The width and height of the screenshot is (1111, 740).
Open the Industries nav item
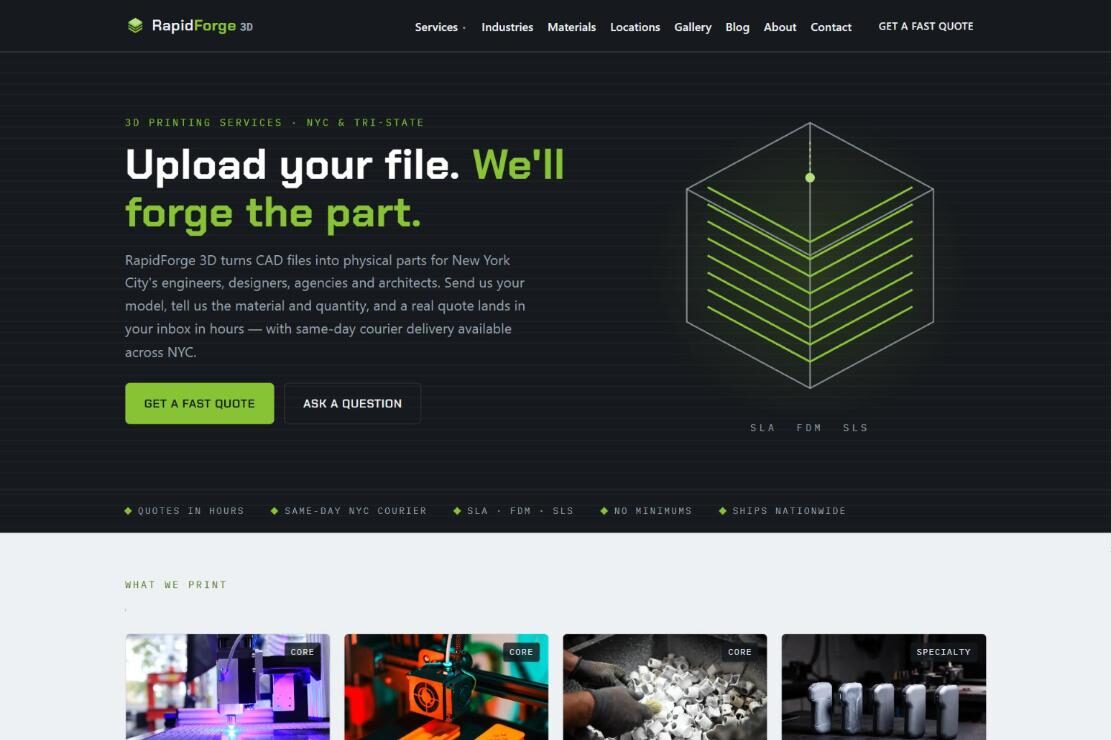click(x=507, y=27)
